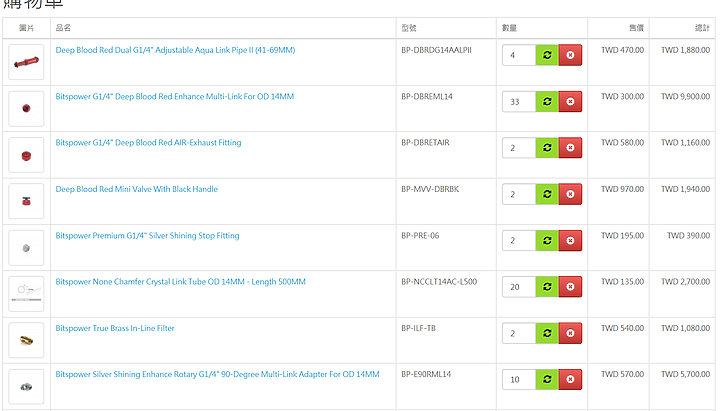This screenshot has width=720, height=411.
Task: Open the Bitspower True Brass In-Line Filter link
Action: 115,328
